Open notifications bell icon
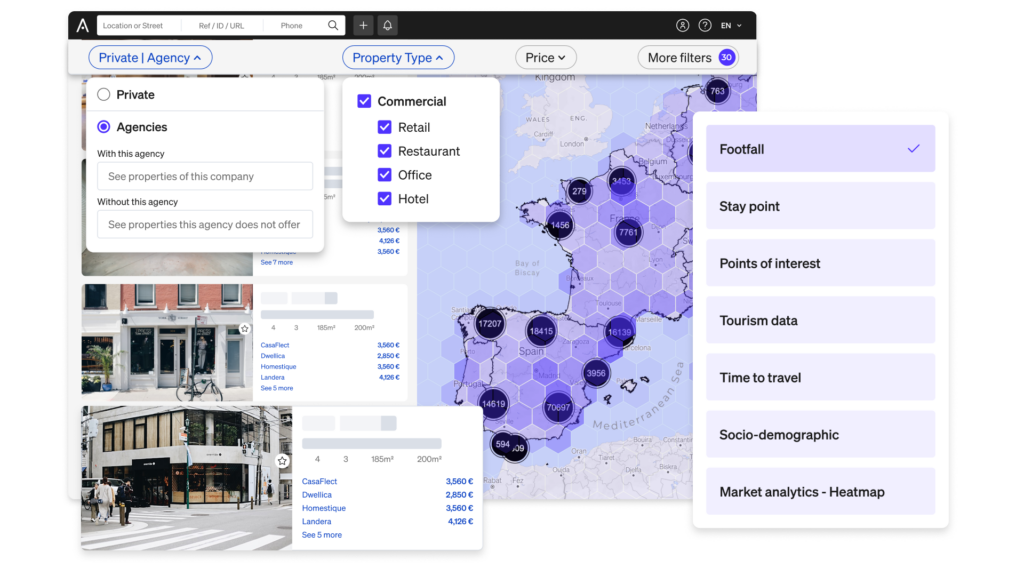 pyautogui.click(x=387, y=25)
